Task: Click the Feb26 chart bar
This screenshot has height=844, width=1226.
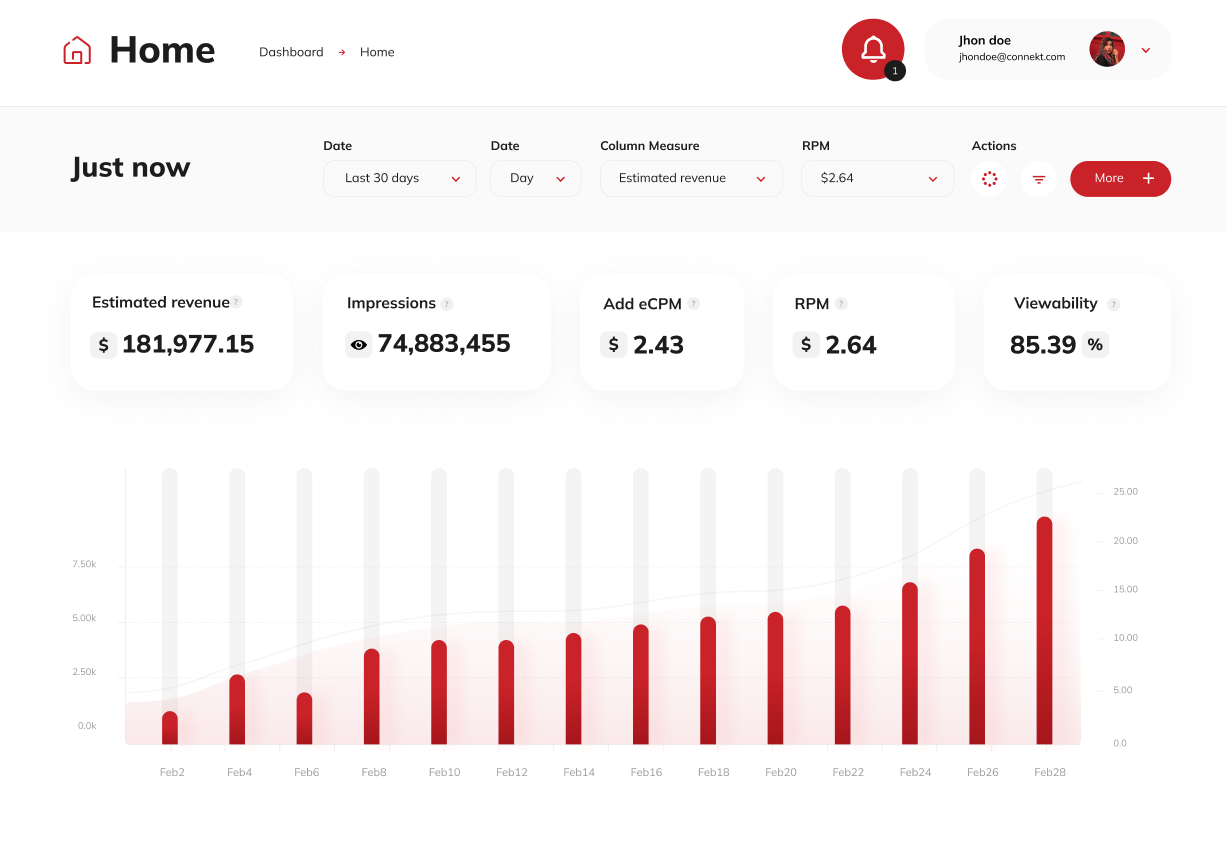Action: click(x=977, y=646)
